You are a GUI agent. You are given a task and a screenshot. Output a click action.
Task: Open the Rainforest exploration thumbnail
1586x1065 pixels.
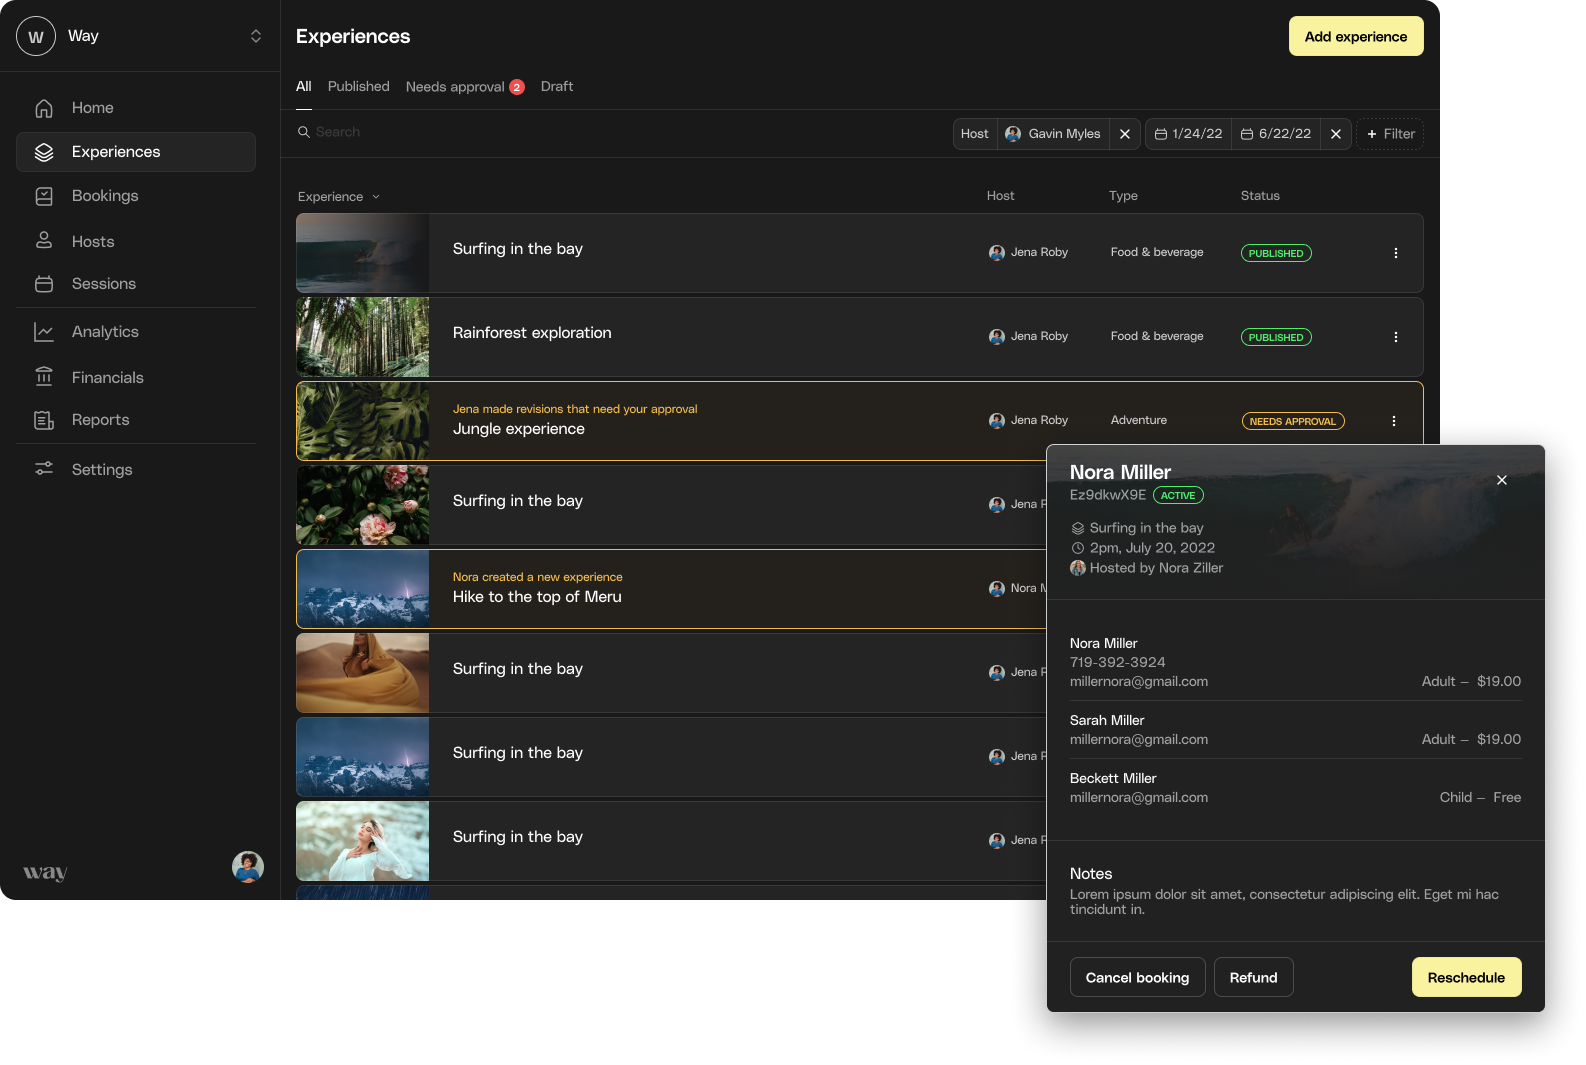[363, 337]
